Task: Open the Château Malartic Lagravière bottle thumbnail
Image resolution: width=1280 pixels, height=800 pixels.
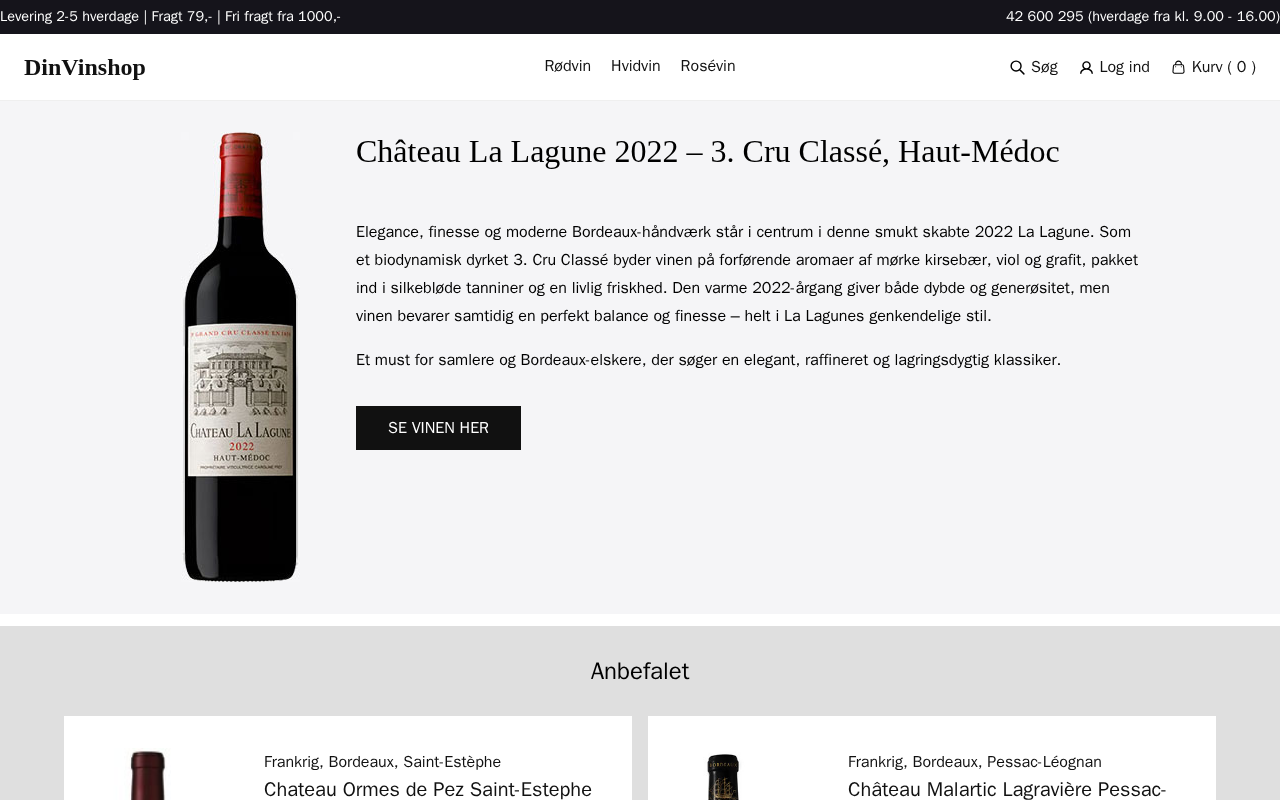Action: click(723, 777)
